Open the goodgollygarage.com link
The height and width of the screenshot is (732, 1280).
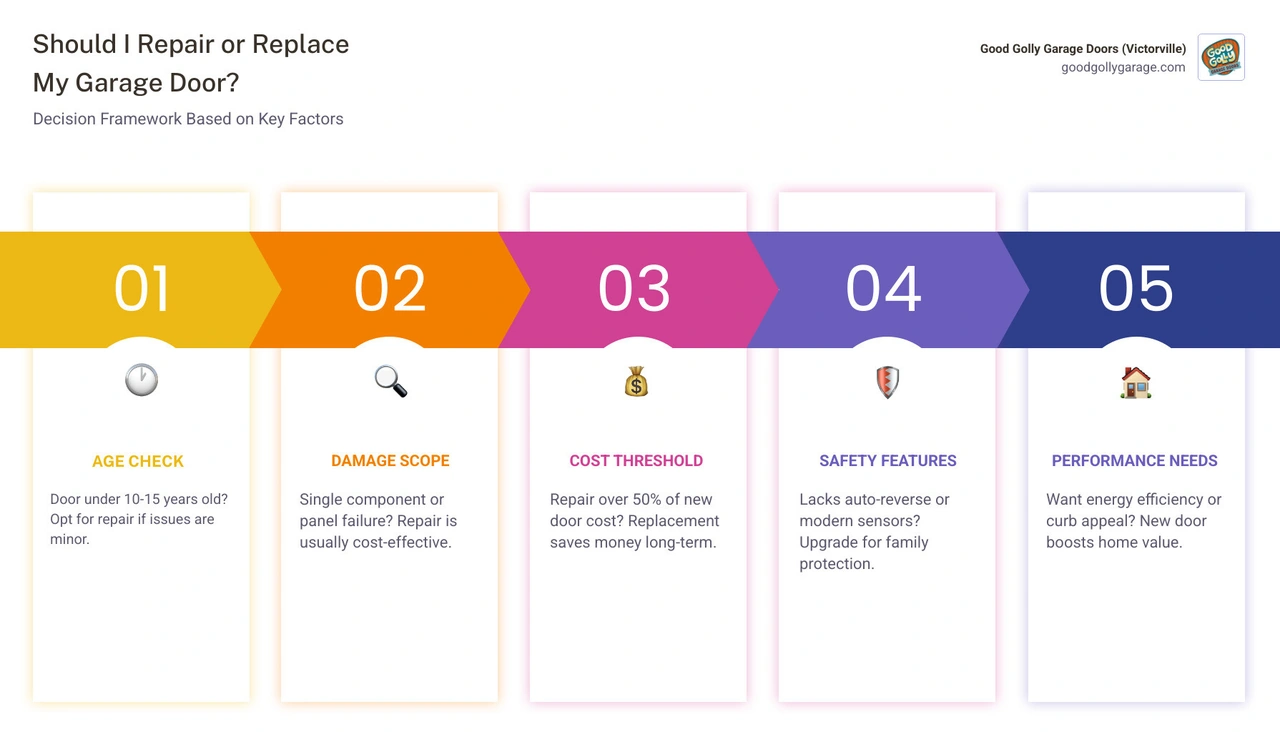click(1123, 67)
